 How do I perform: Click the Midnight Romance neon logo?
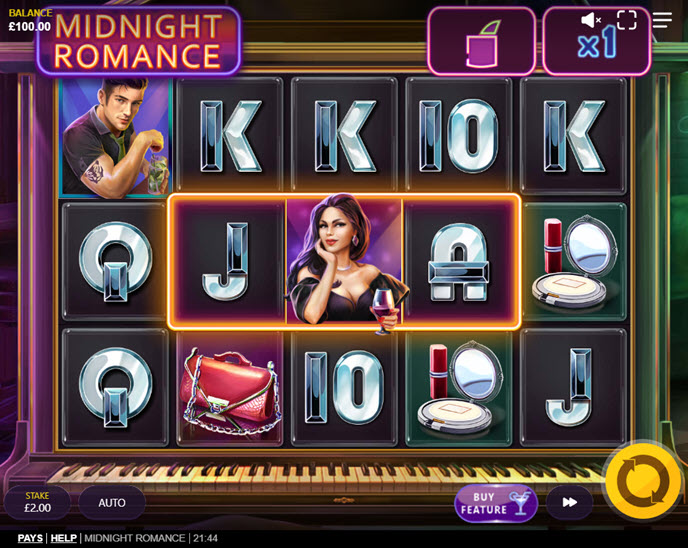pos(138,41)
